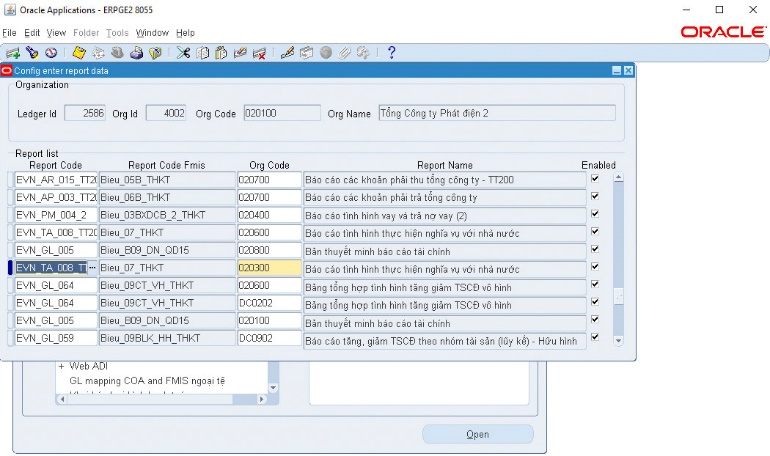Select 'GL mapping COA and FMIS ngoại tệ' in Navigator
770x456 pixels.
click(x=147, y=381)
